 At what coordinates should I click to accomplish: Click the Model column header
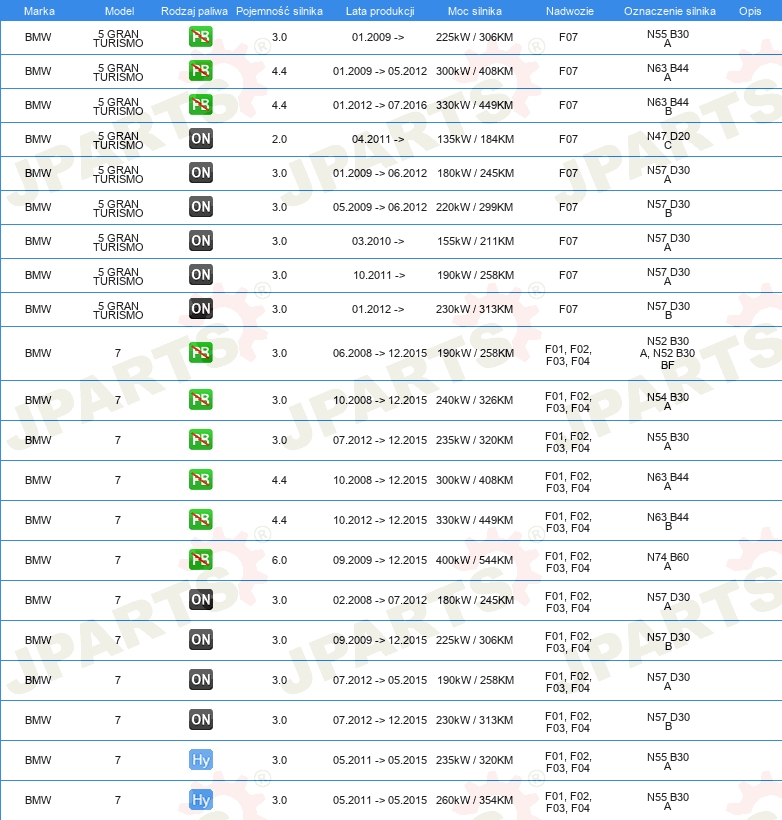(x=119, y=11)
